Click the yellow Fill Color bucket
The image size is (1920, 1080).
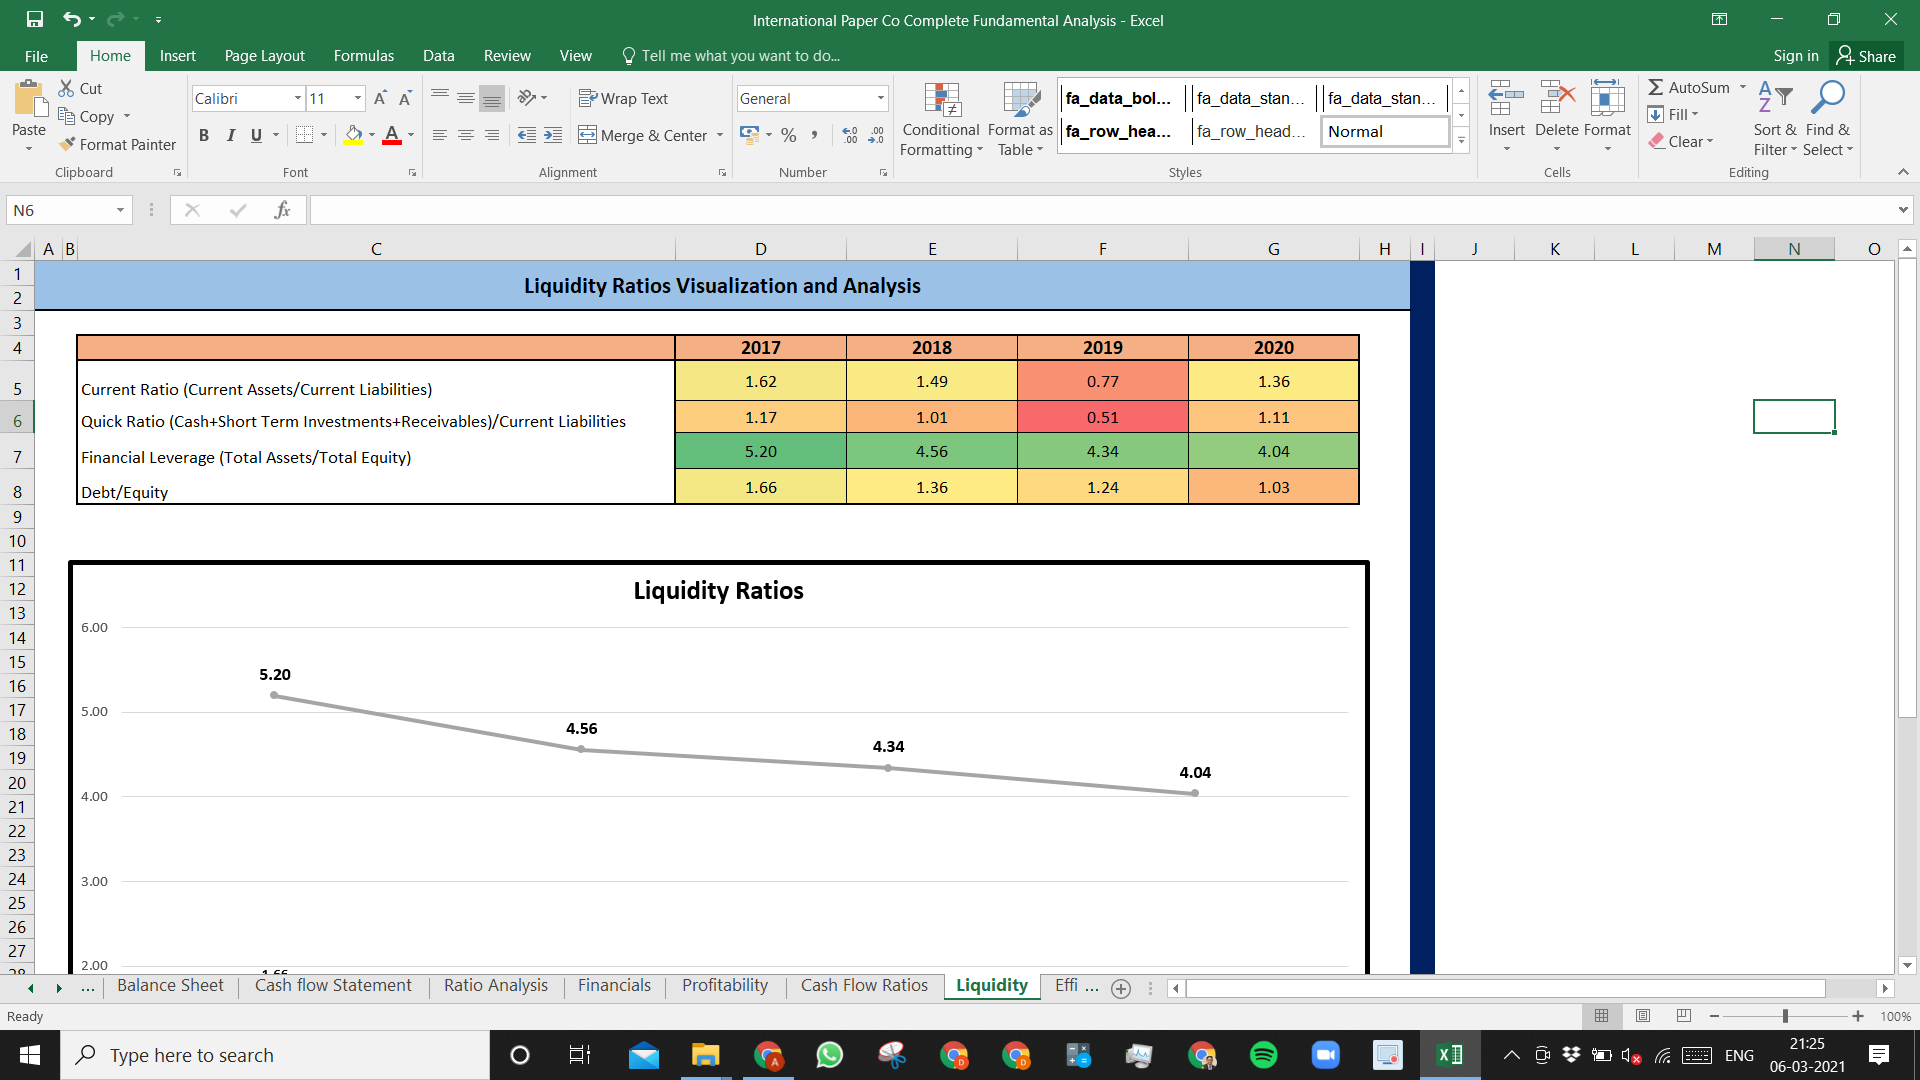[x=353, y=135]
